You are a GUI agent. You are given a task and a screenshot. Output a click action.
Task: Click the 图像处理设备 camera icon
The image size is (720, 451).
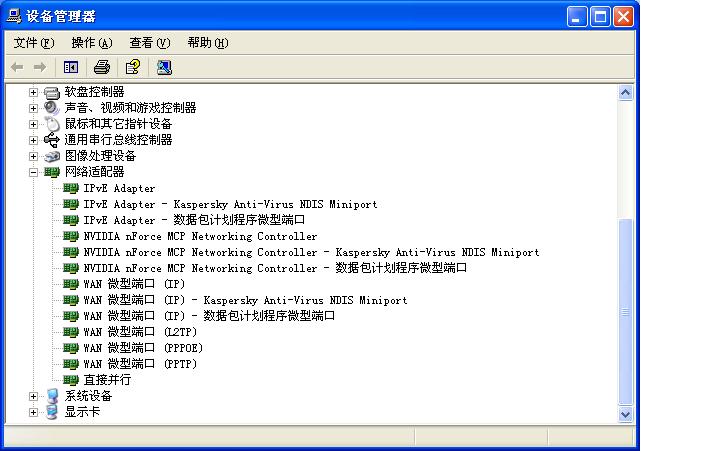point(52,156)
